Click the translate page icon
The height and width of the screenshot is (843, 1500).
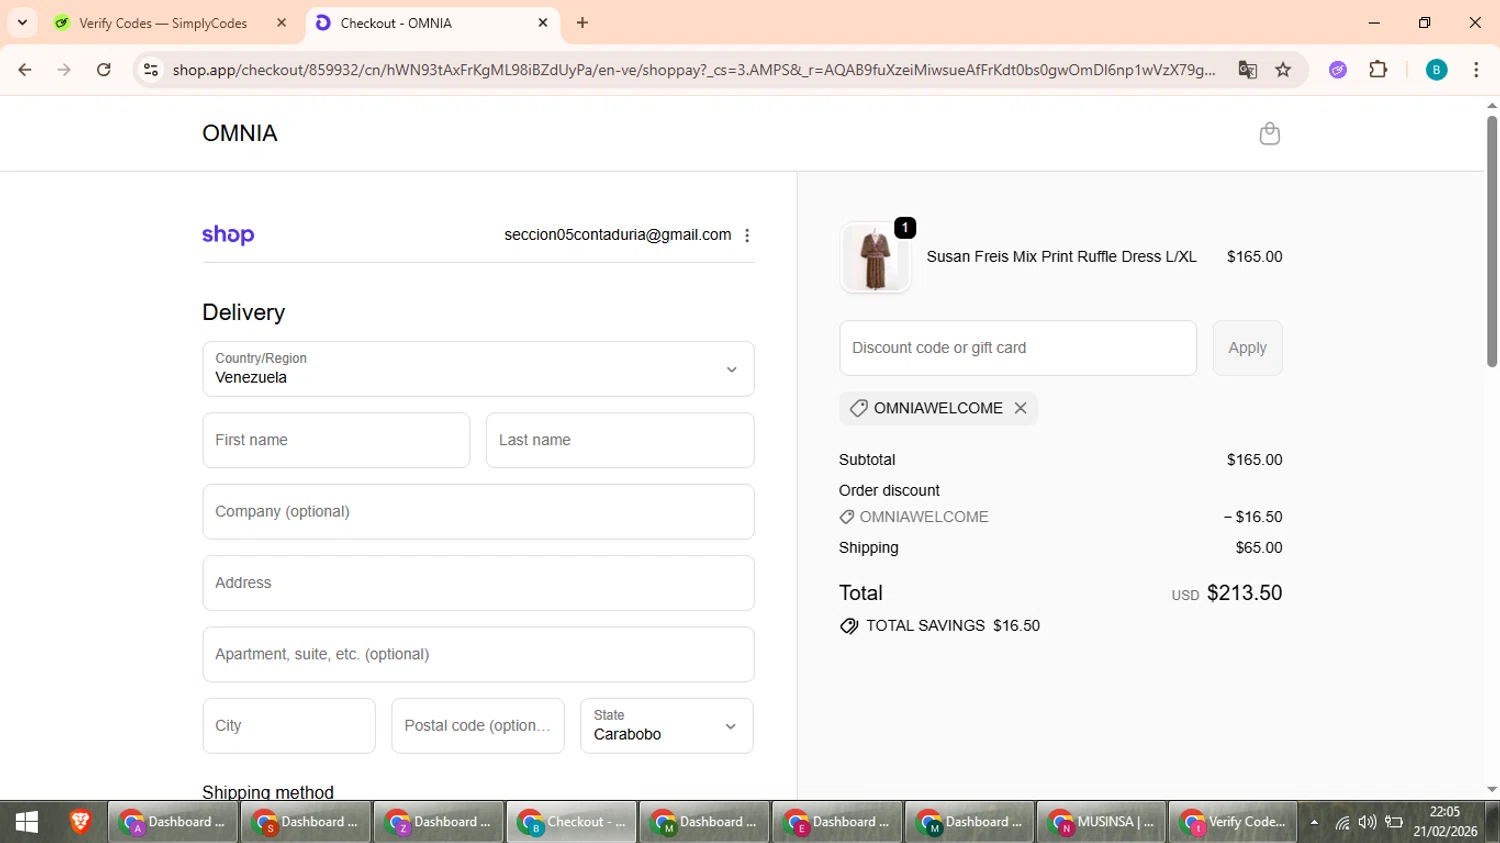[1247, 69]
